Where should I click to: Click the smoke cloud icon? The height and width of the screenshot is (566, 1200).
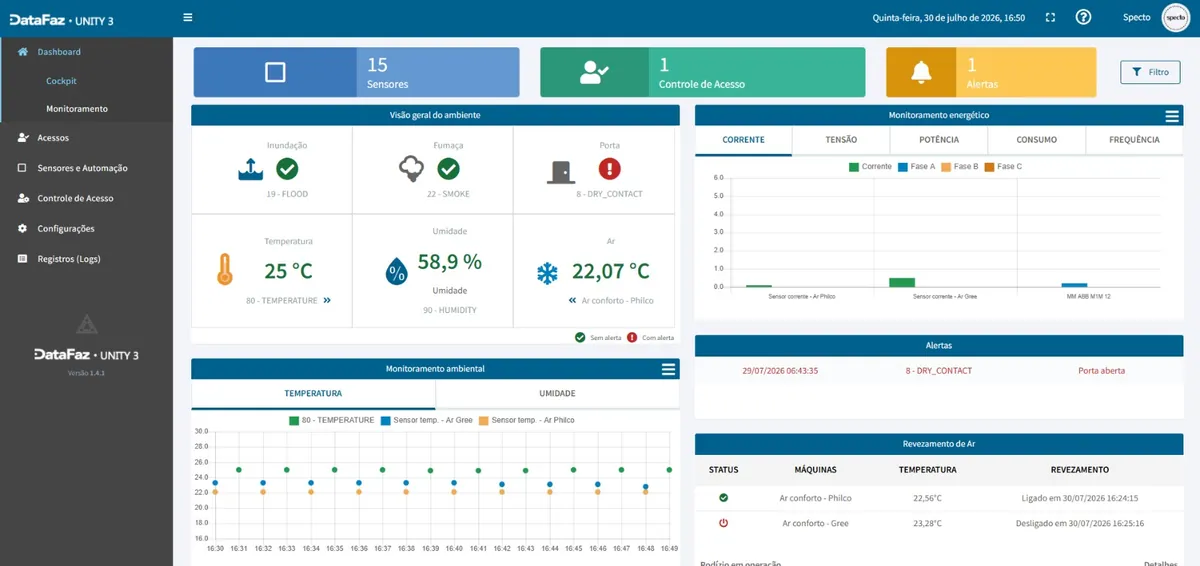[x=411, y=169]
